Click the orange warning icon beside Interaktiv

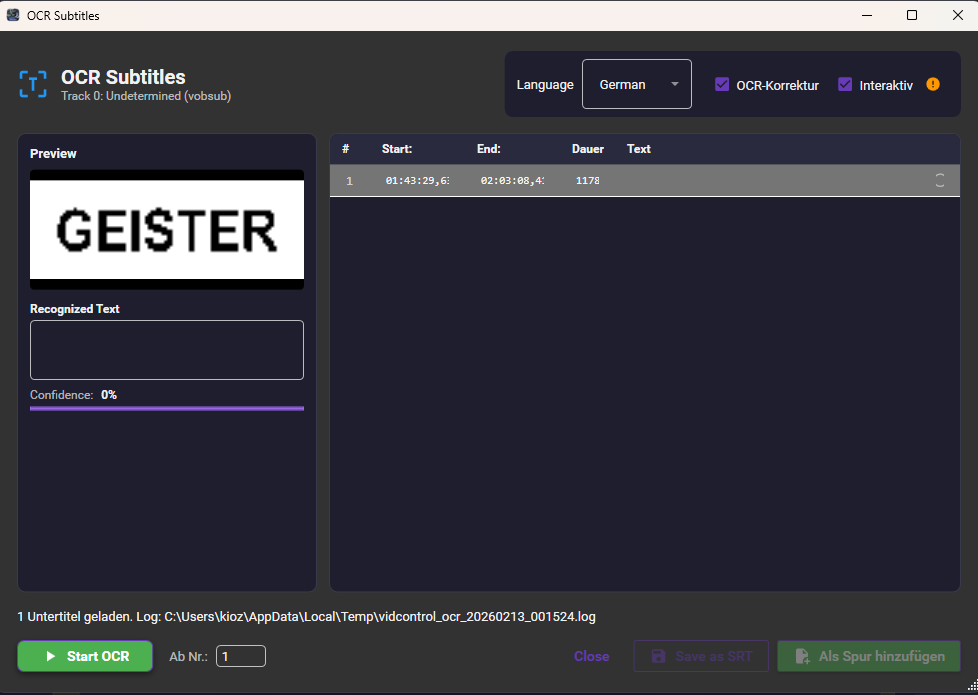tap(933, 85)
